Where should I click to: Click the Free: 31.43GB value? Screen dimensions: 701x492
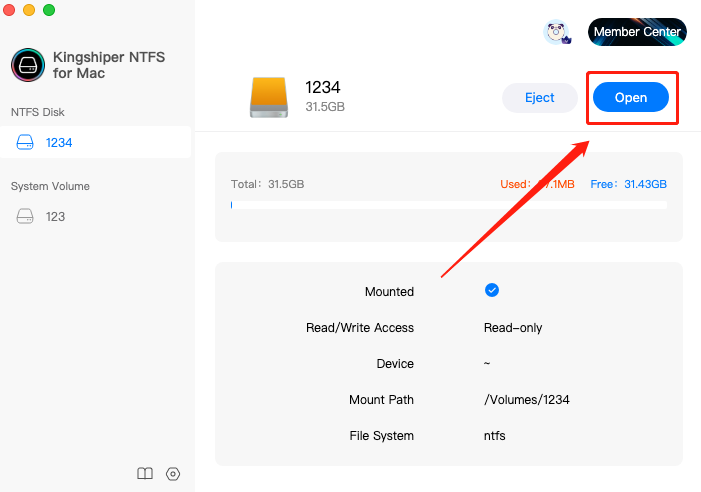tap(628, 184)
